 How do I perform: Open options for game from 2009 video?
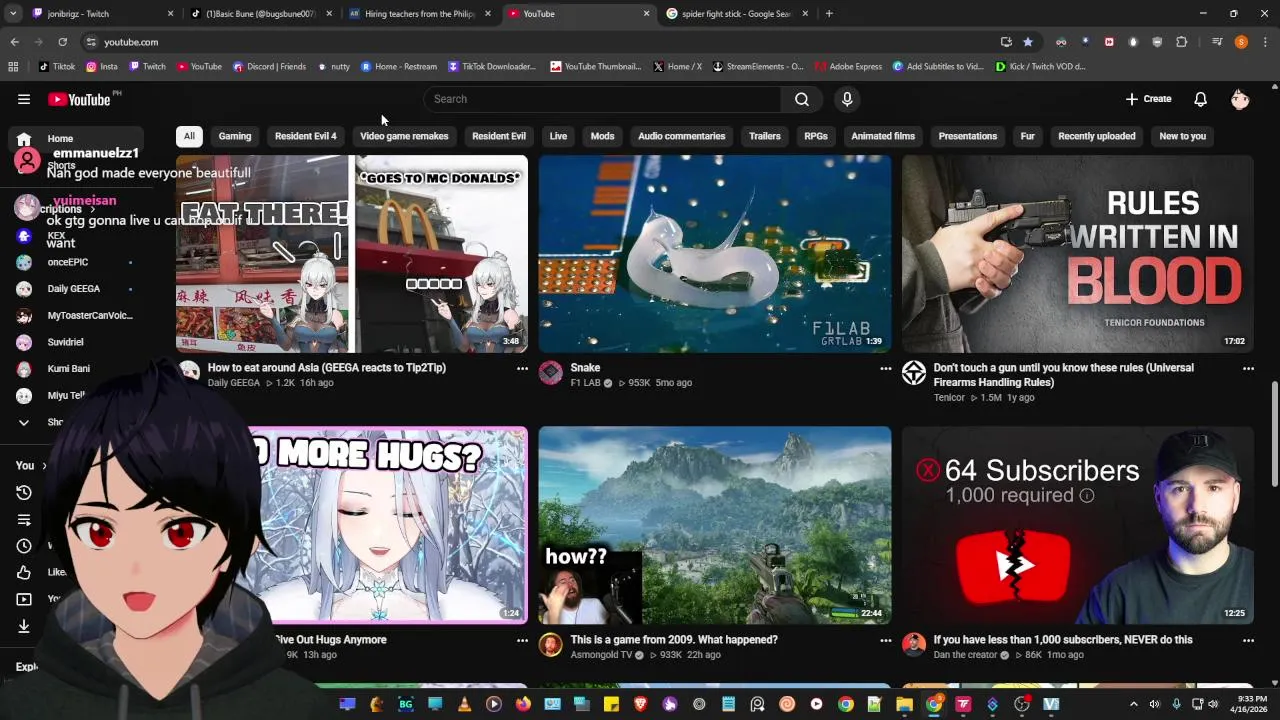tap(885, 640)
